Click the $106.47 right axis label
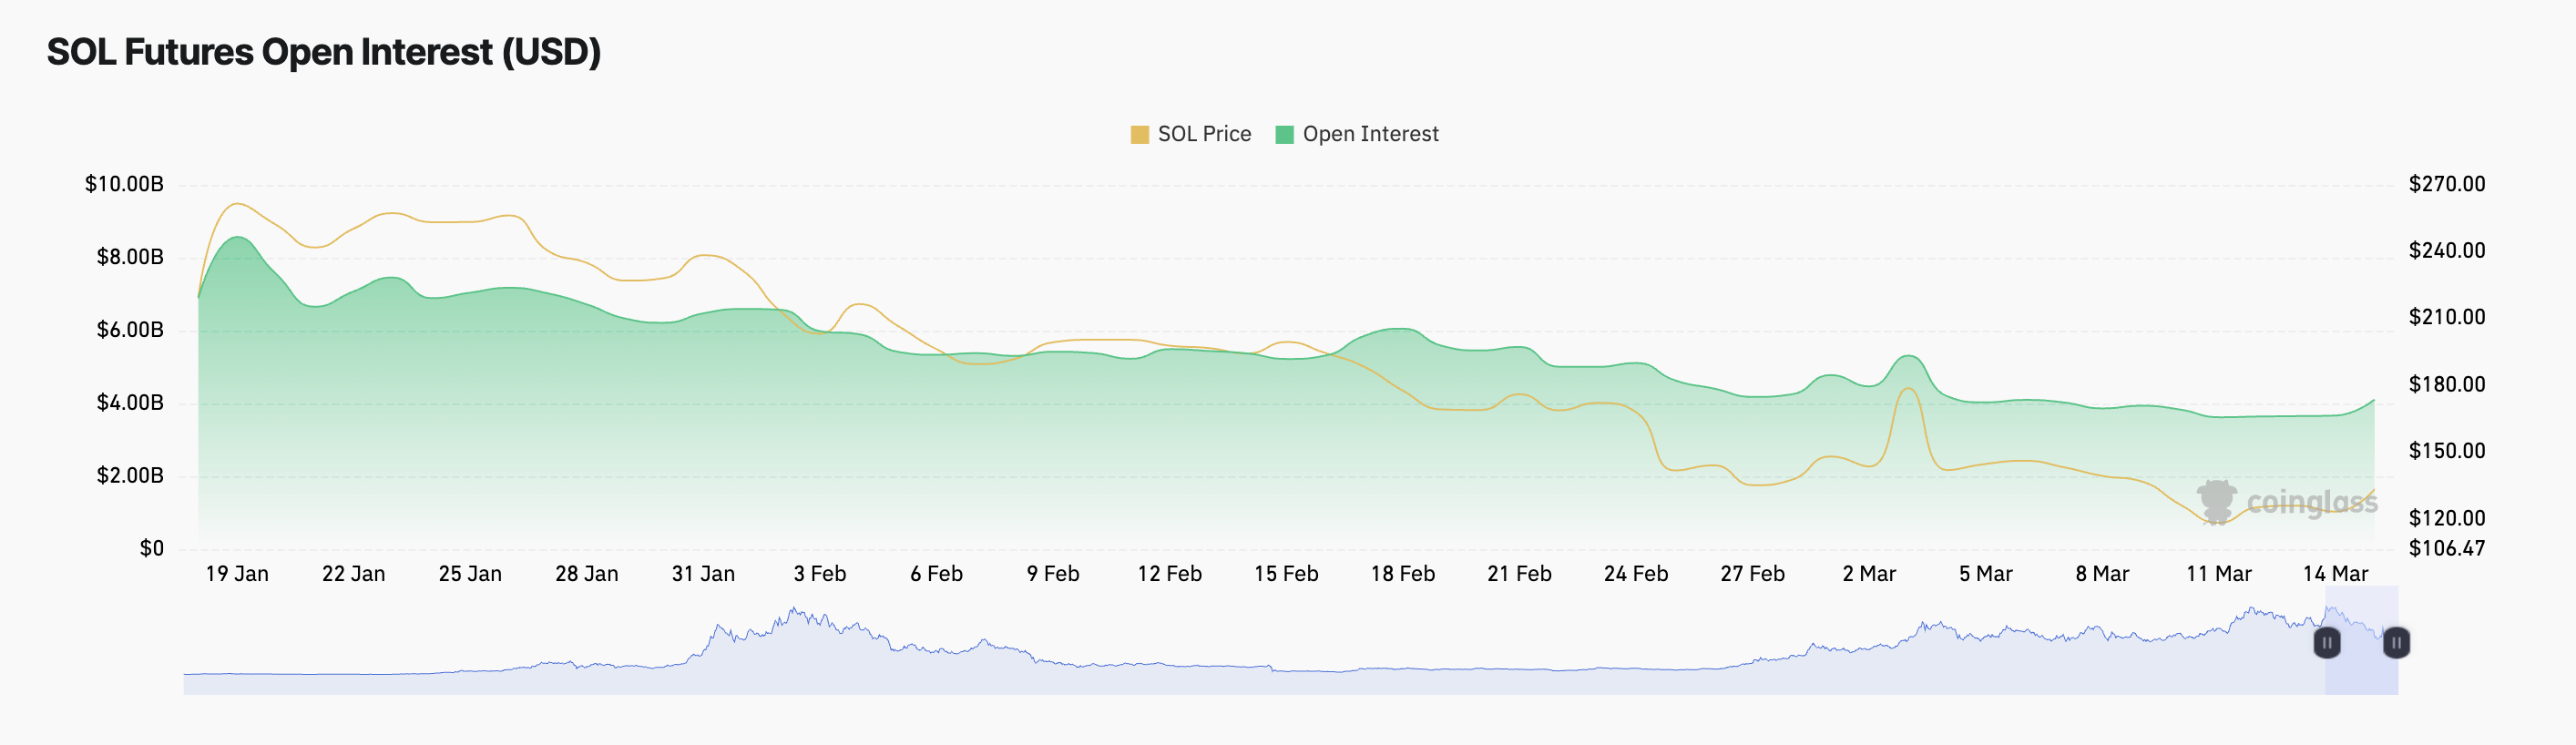Image resolution: width=2576 pixels, height=745 pixels. tap(2446, 548)
